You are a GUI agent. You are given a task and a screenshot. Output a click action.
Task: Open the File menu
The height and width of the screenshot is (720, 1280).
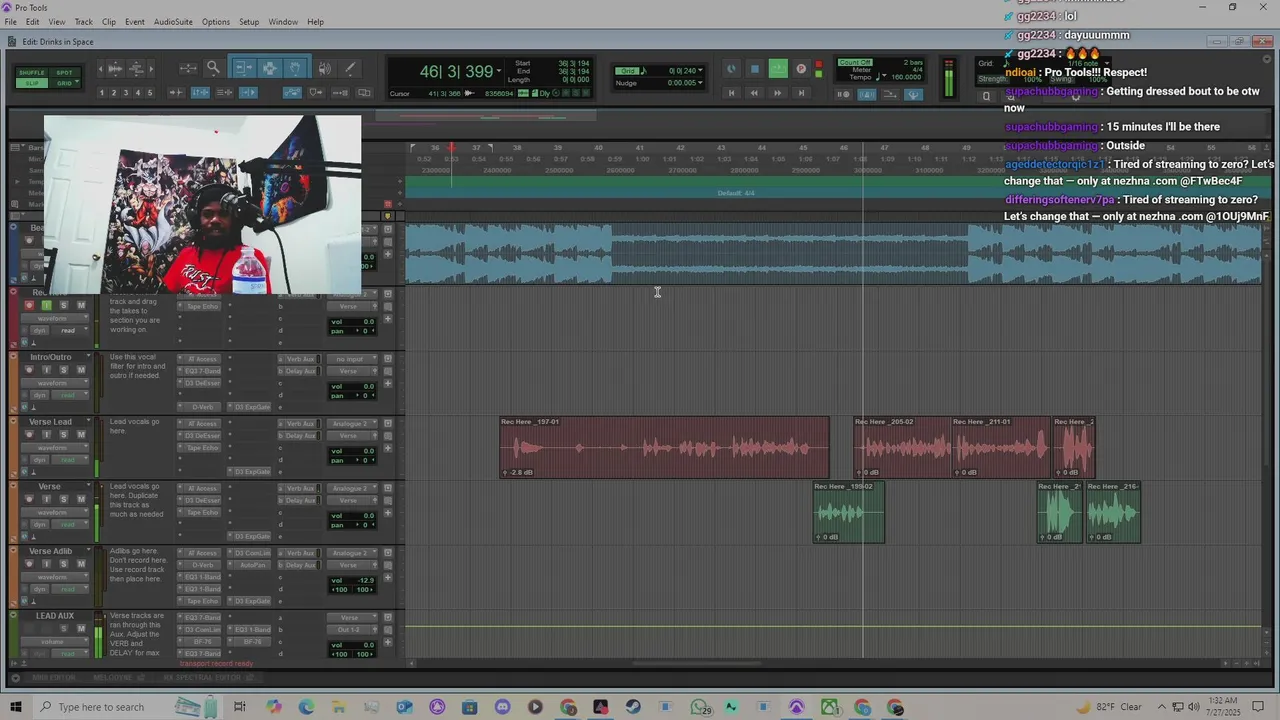11,22
